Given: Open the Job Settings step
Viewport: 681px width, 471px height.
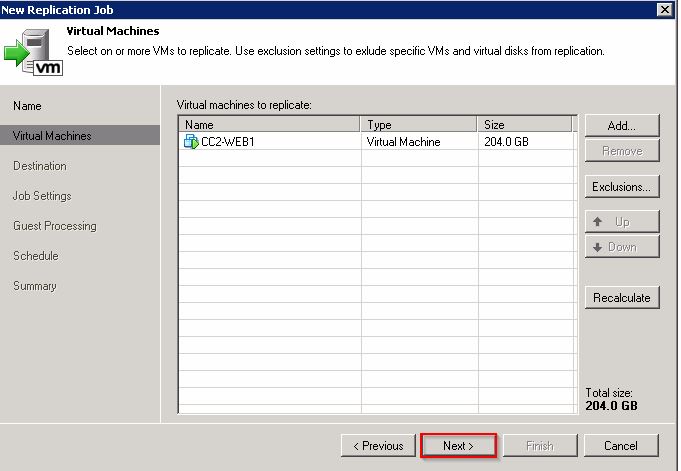Looking at the screenshot, I should tap(42, 196).
